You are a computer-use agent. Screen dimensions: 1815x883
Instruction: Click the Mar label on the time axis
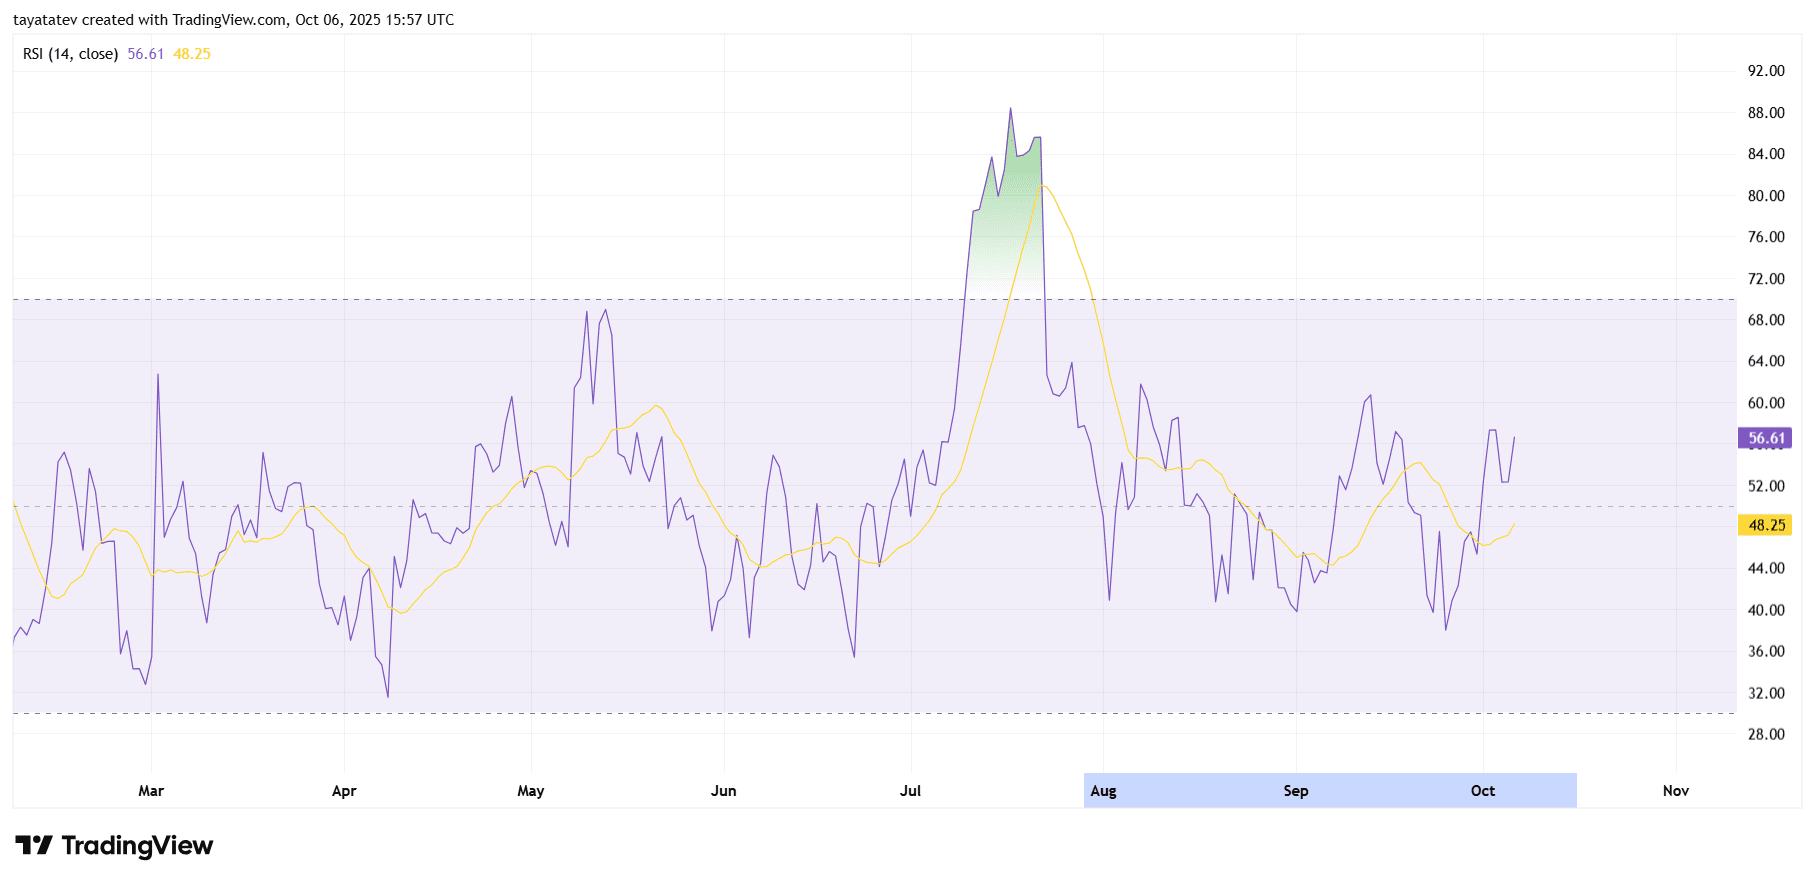[x=151, y=791]
